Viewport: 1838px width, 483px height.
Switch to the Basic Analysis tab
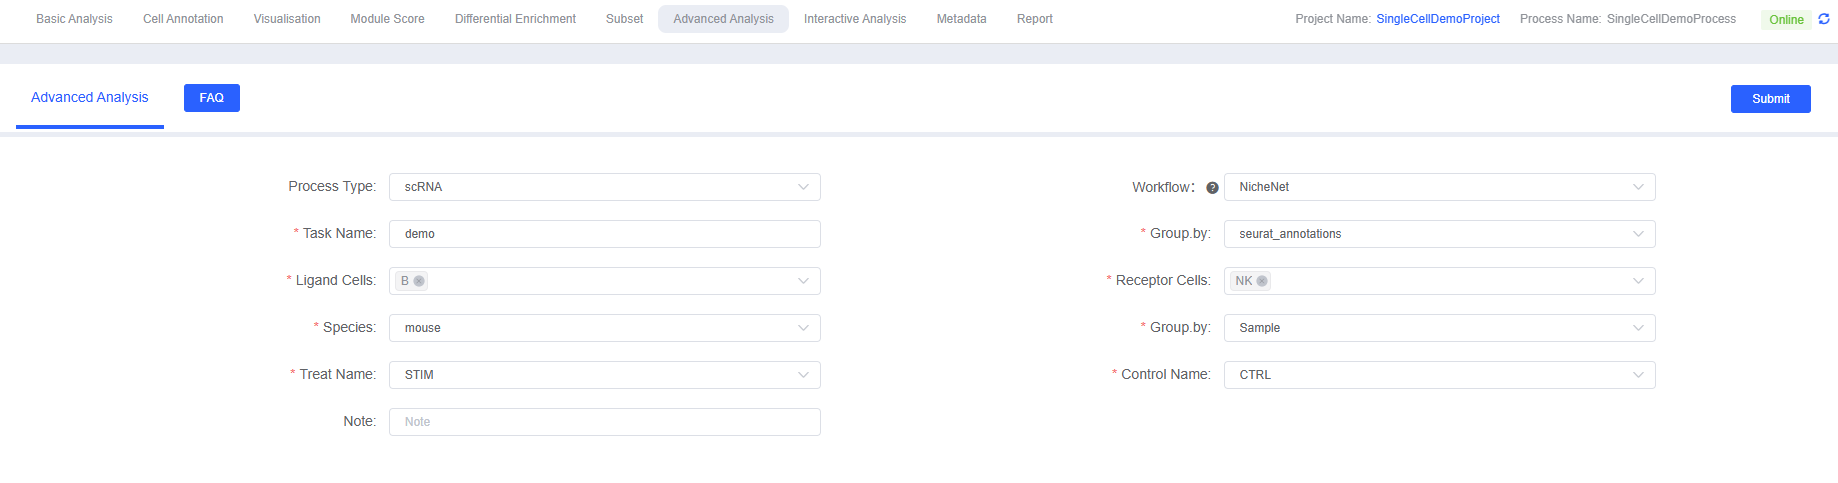coord(74,19)
